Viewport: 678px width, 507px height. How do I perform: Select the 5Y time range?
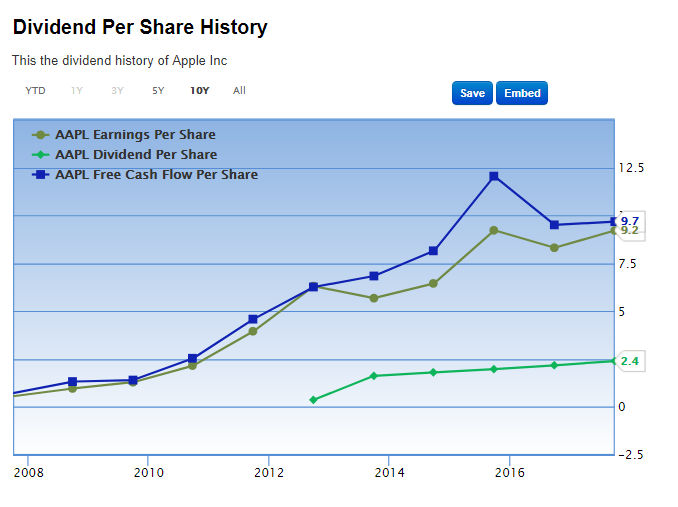158,91
